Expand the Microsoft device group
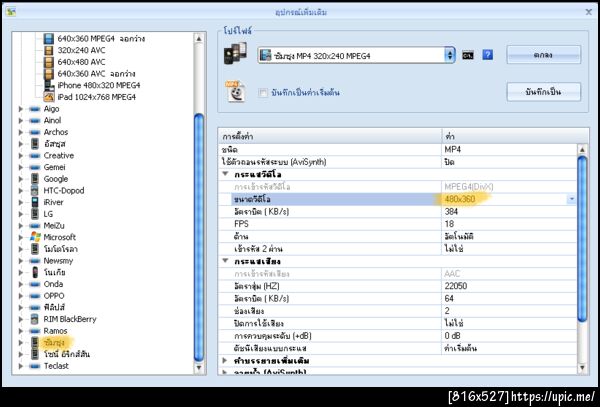This screenshot has width=600, height=407. 21,238
